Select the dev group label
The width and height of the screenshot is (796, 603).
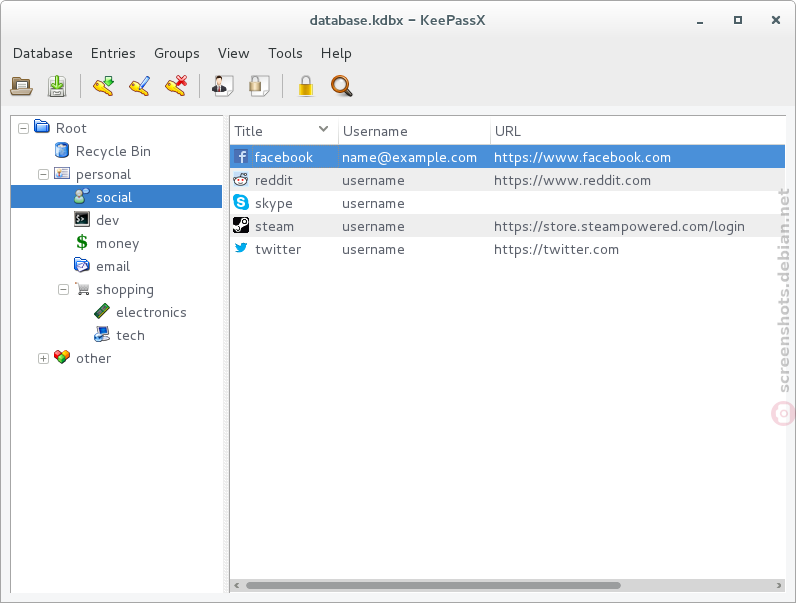pos(108,220)
